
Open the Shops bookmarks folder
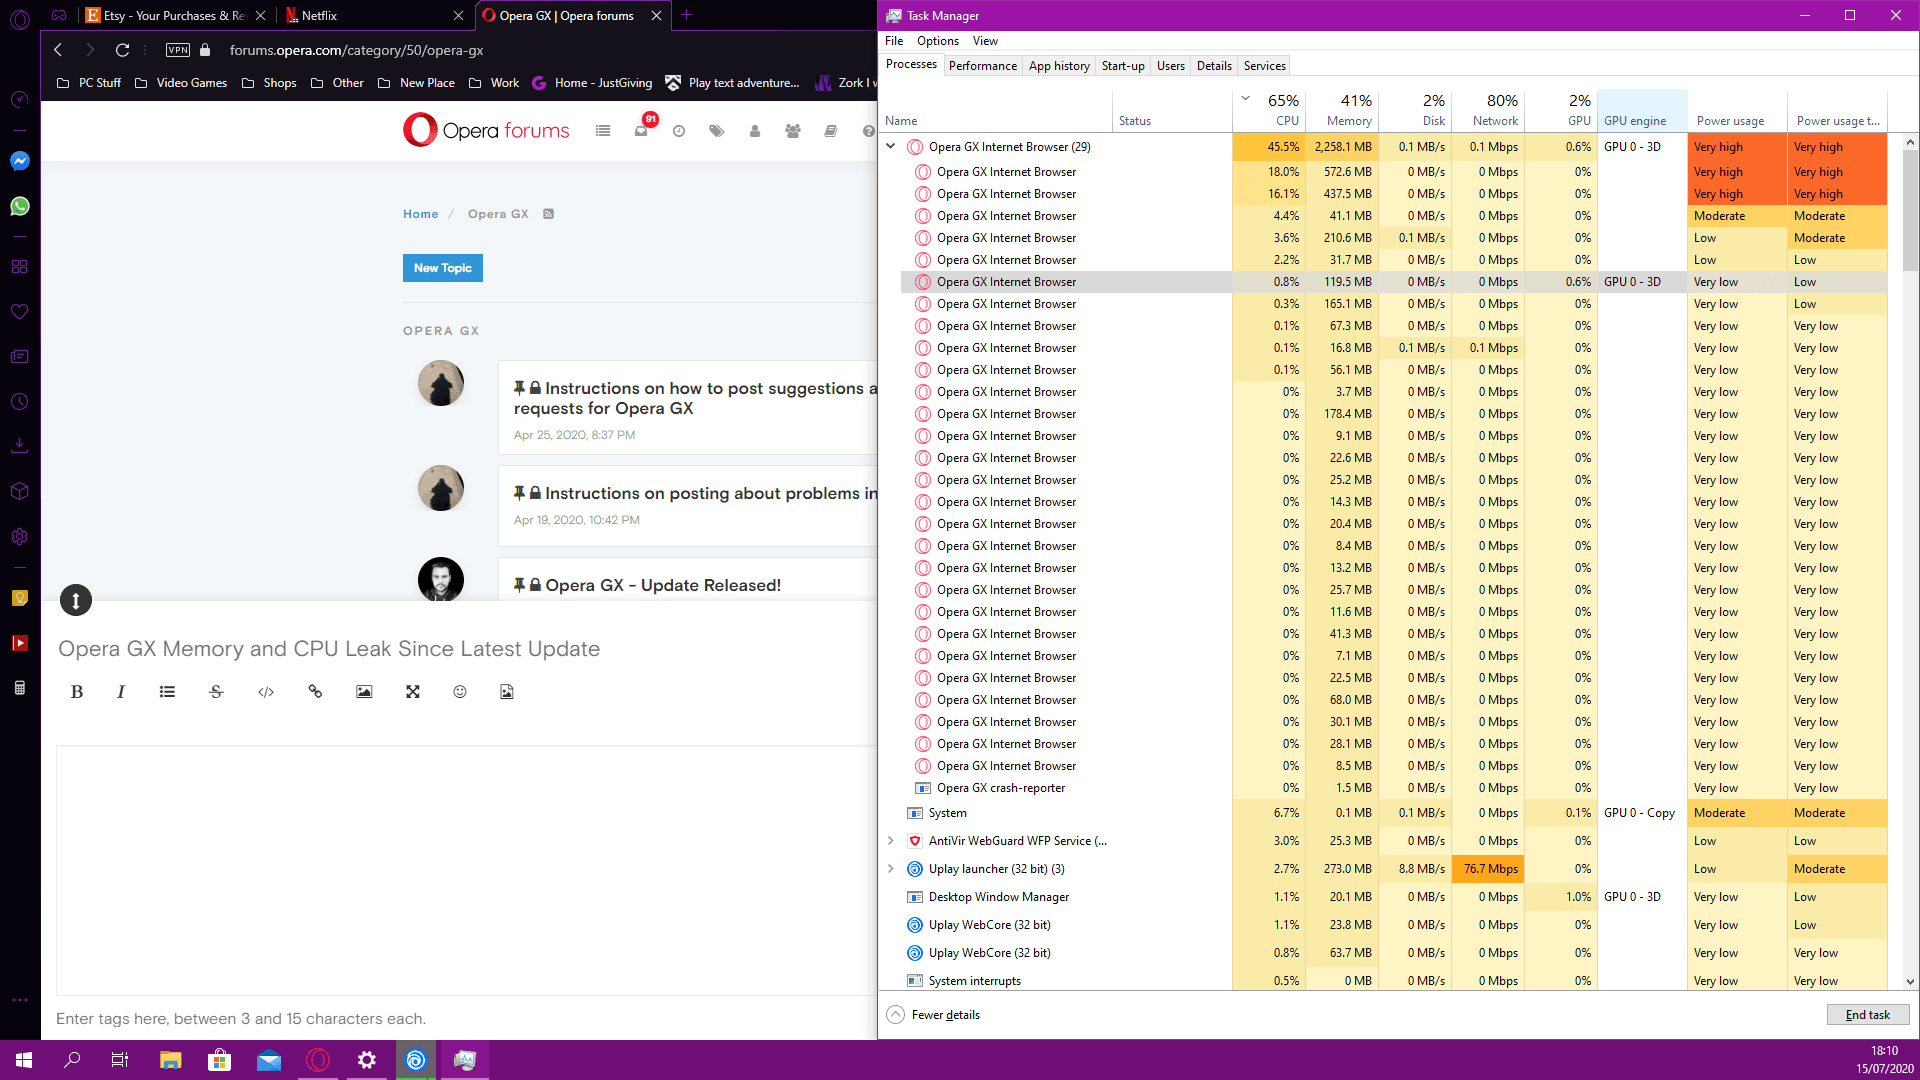pyautogui.click(x=269, y=83)
